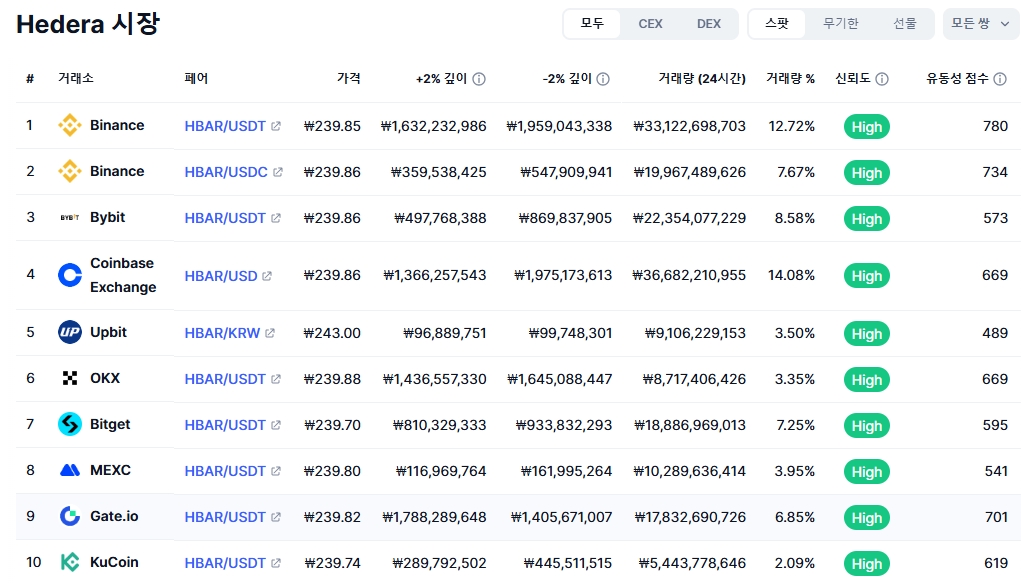Screen dimensions: 1021x583
Task: Click the High badge in the KuCoin row
Action: [867, 564]
